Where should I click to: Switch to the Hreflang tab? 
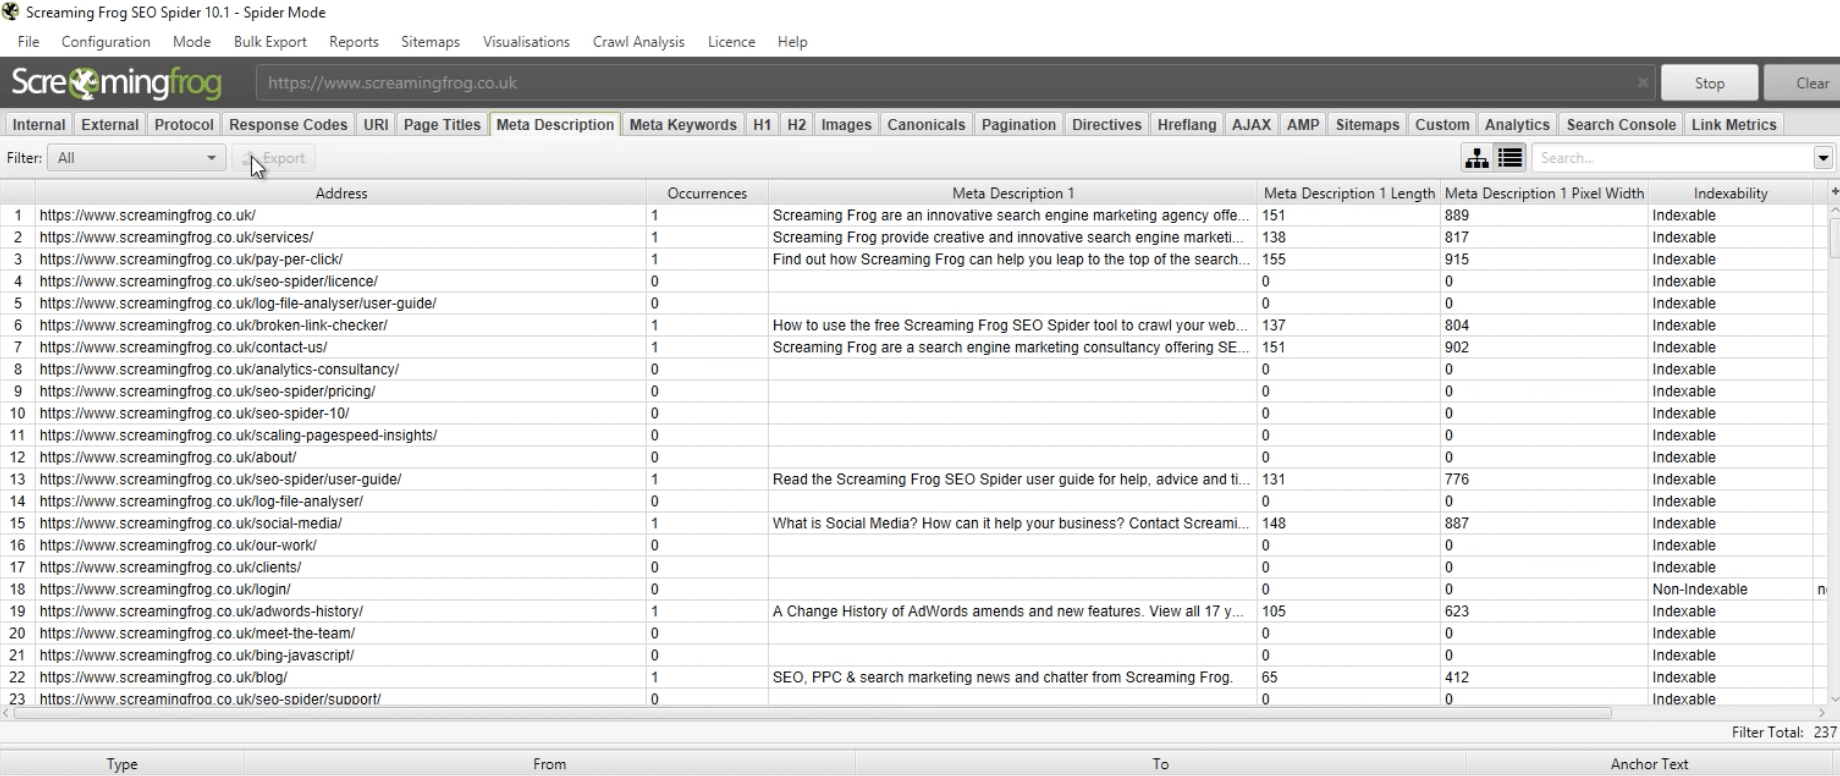pos(1187,124)
